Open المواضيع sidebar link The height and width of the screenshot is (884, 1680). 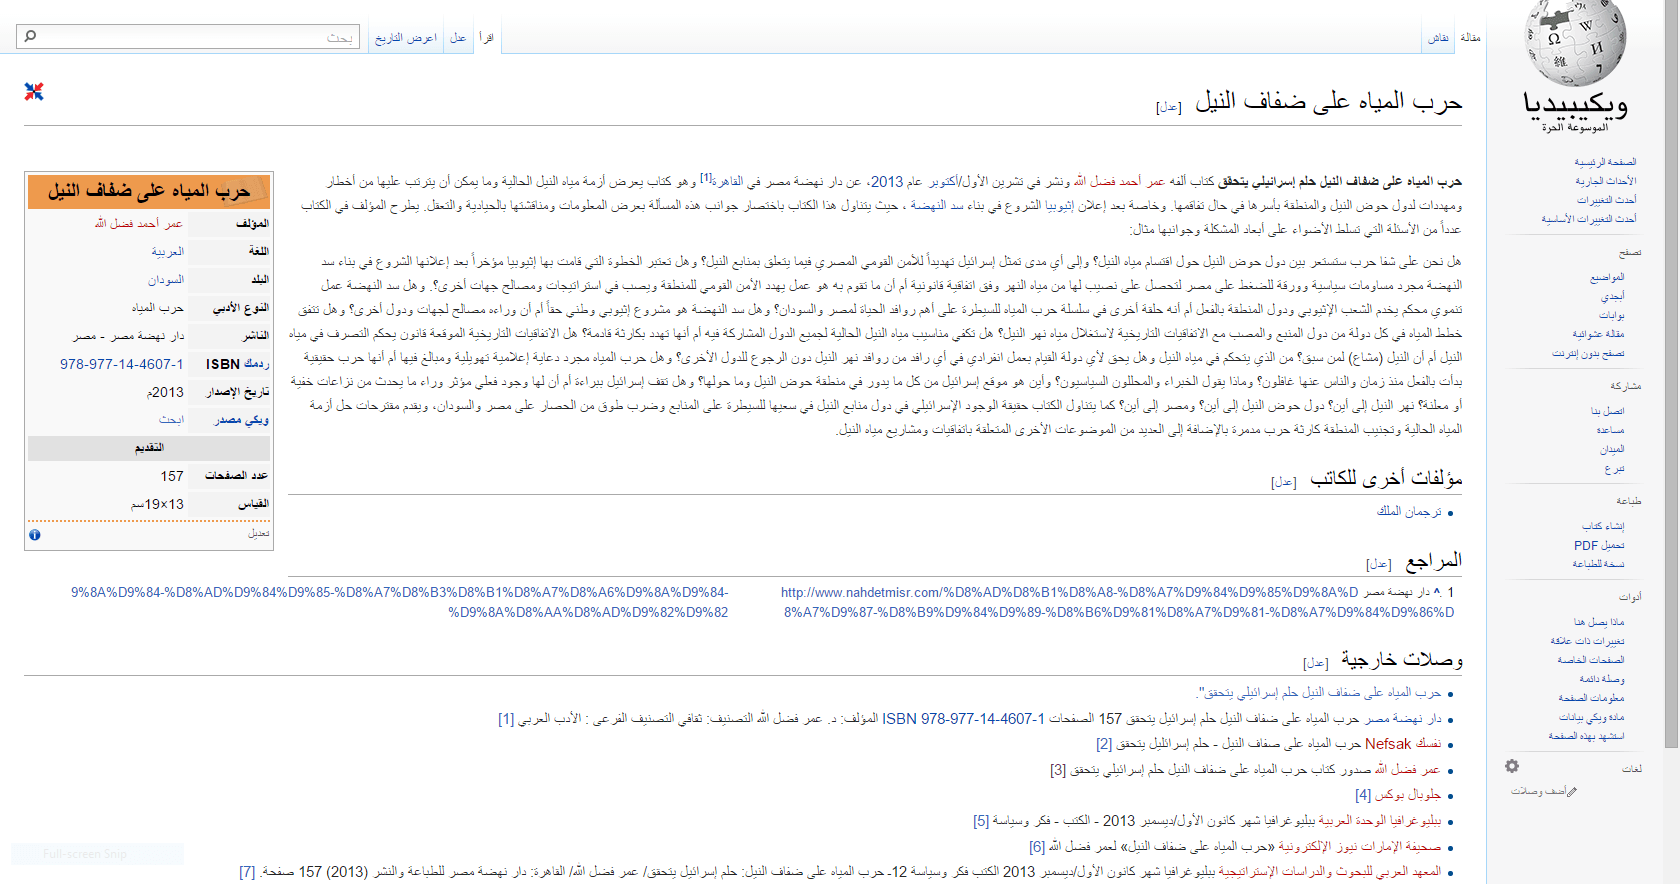pos(1607,277)
